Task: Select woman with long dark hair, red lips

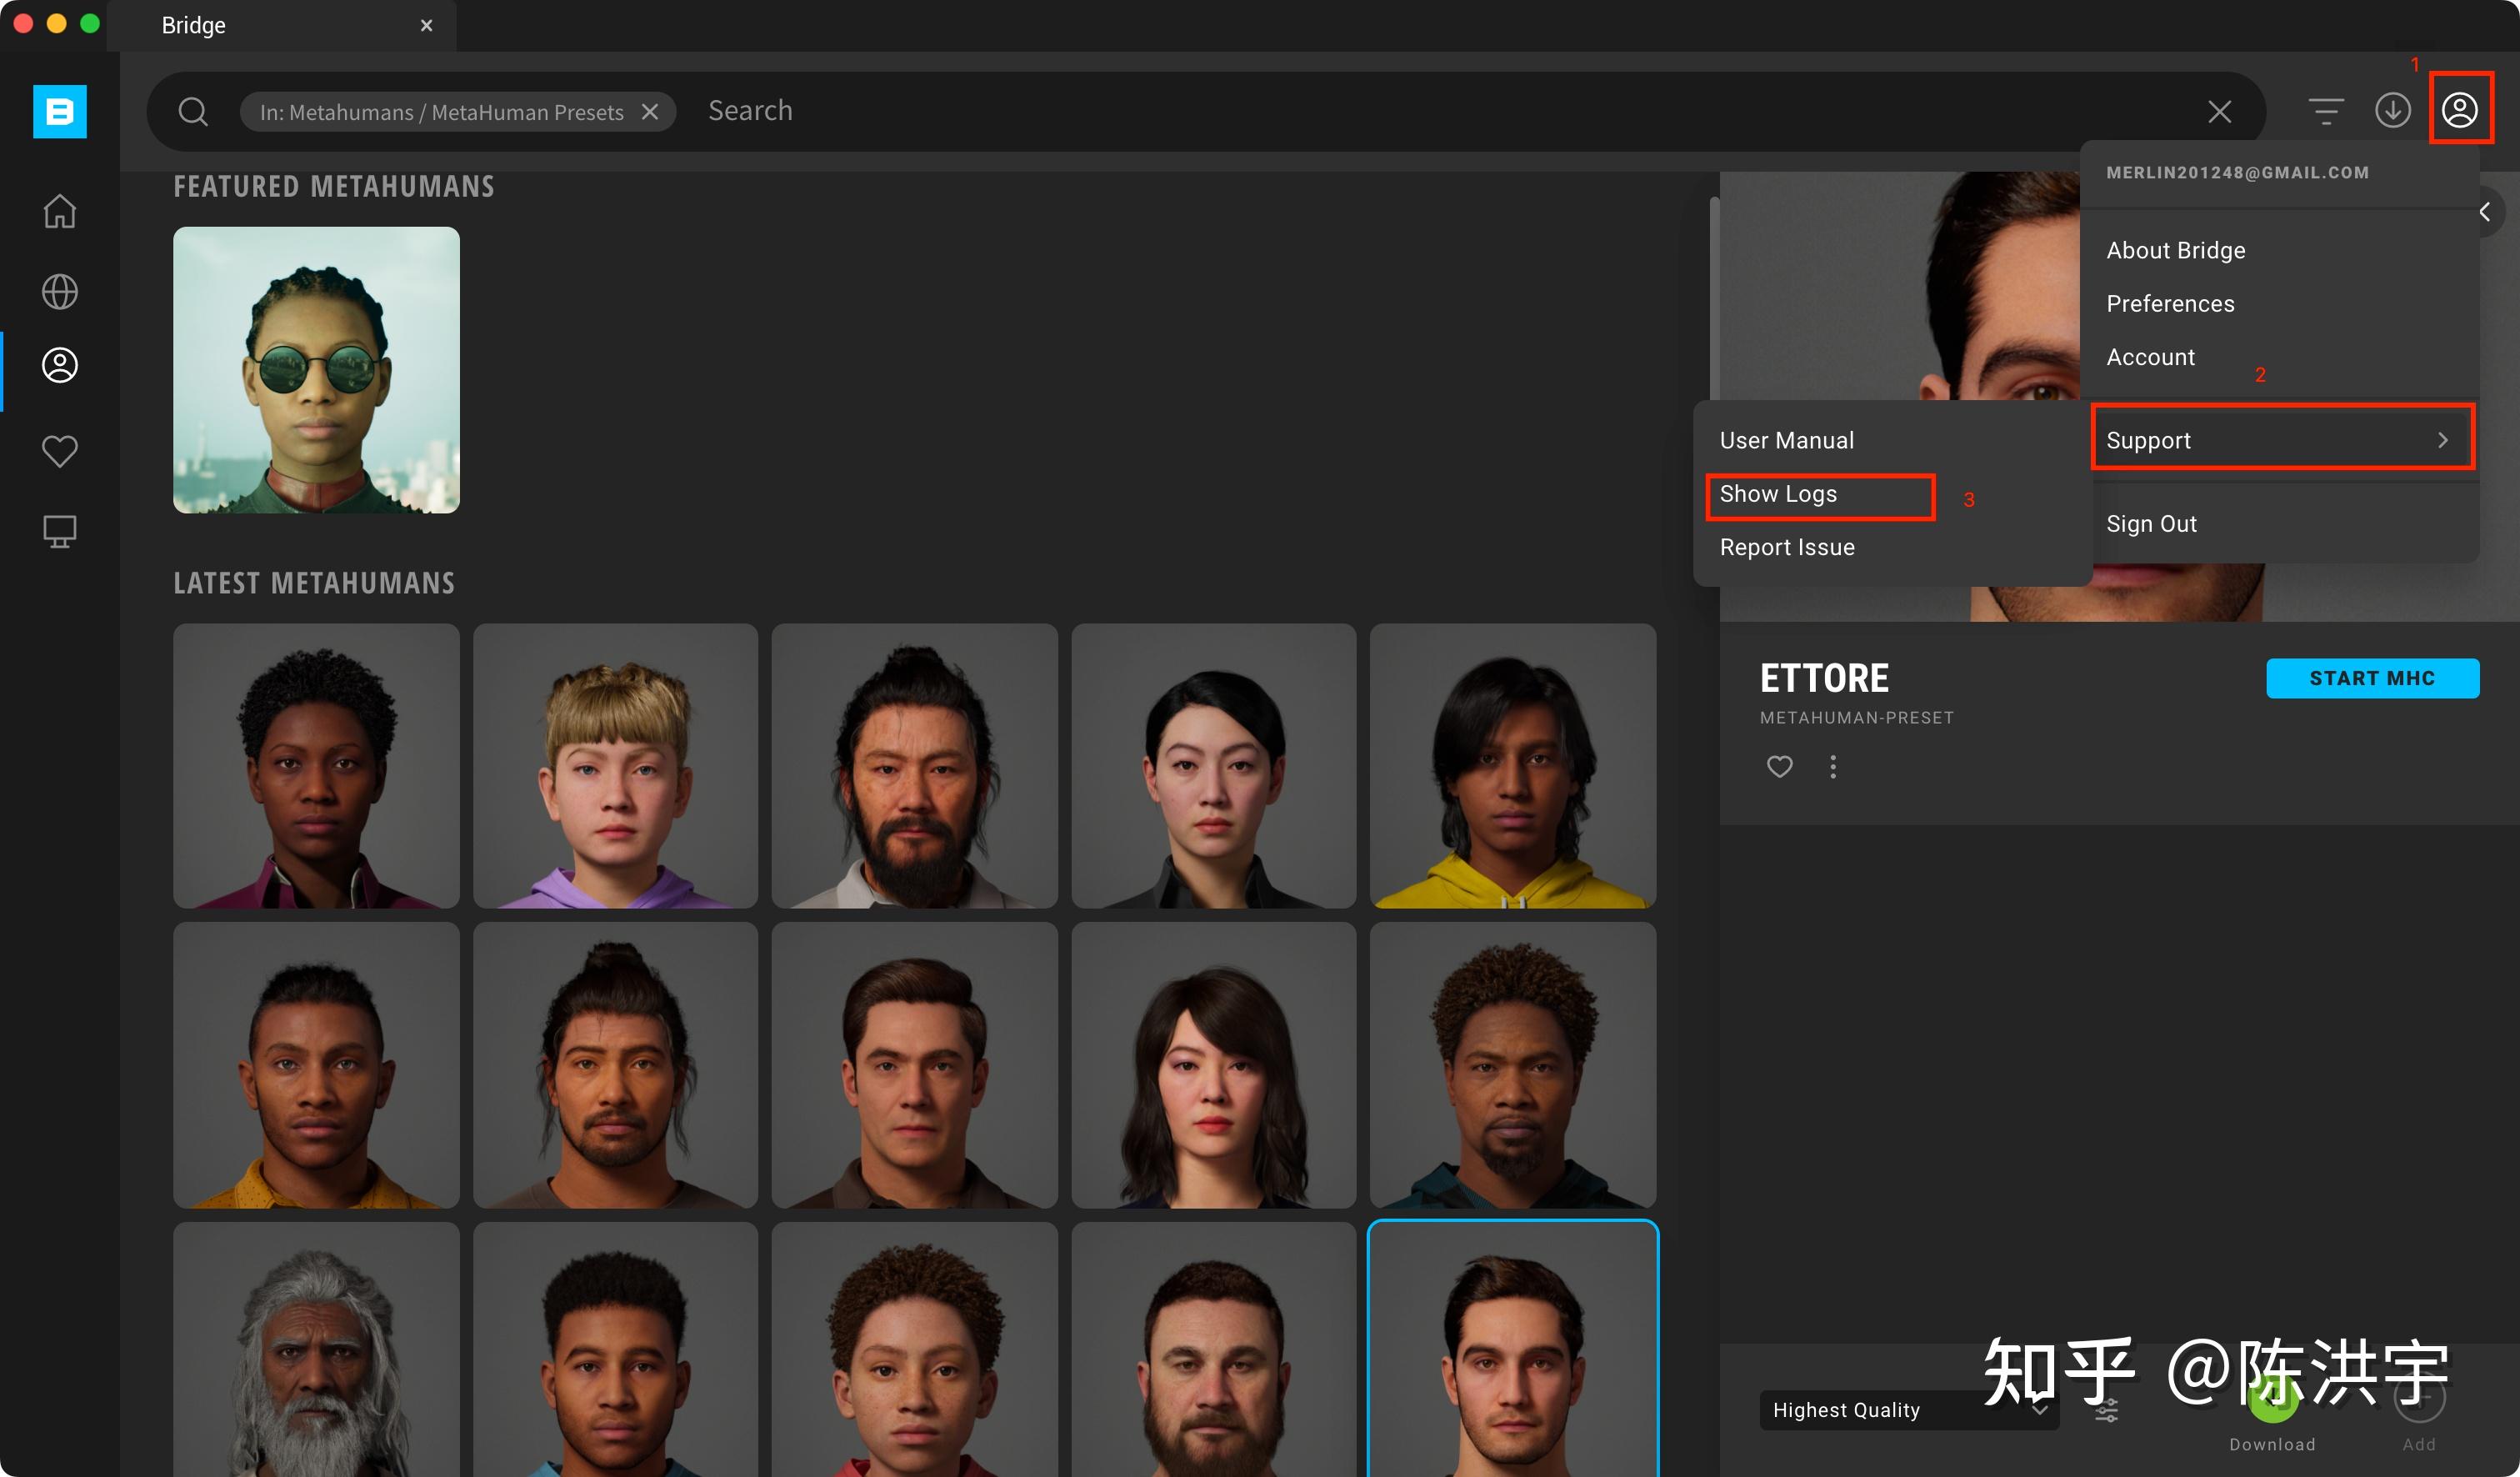Action: (x=1213, y=1064)
